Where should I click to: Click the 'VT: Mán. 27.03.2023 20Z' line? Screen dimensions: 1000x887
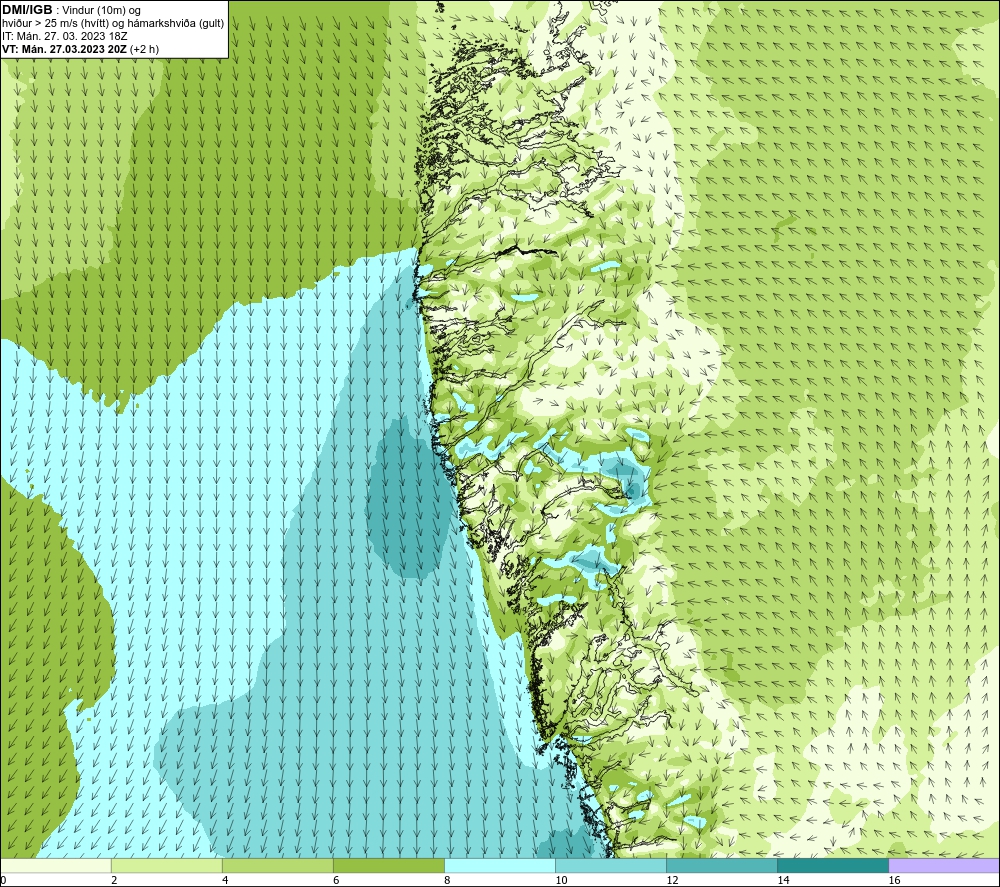coord(80,49)
